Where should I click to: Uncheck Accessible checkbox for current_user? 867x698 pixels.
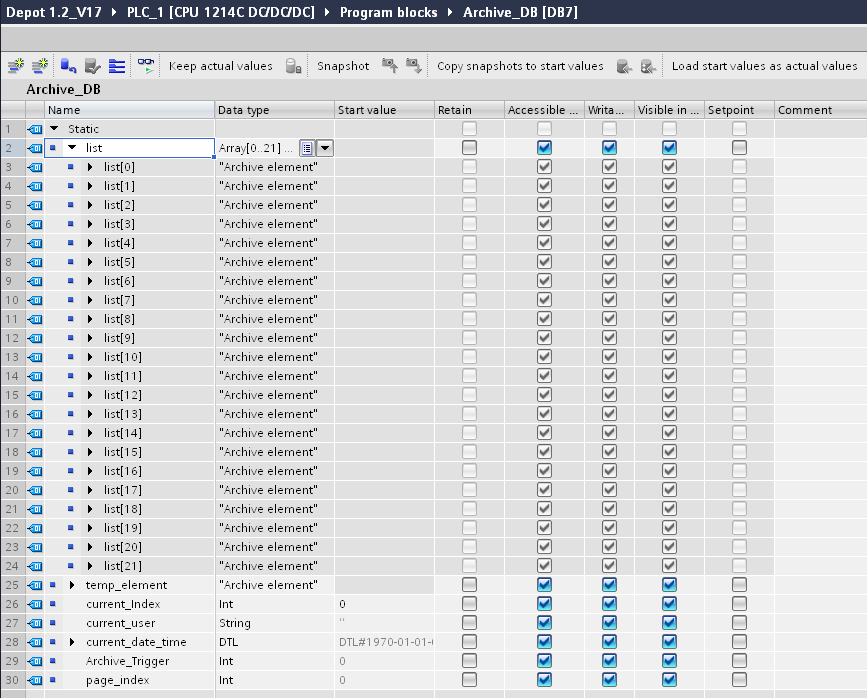click(x=544, y=623)
